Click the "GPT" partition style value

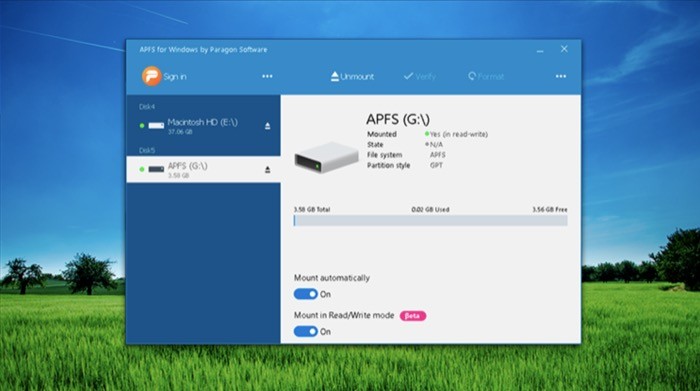tap(436, 165)
